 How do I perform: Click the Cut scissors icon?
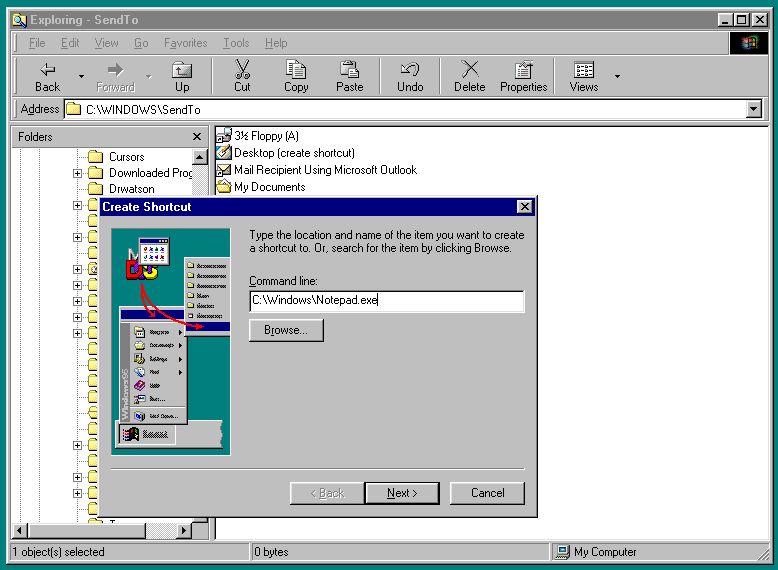242,76
